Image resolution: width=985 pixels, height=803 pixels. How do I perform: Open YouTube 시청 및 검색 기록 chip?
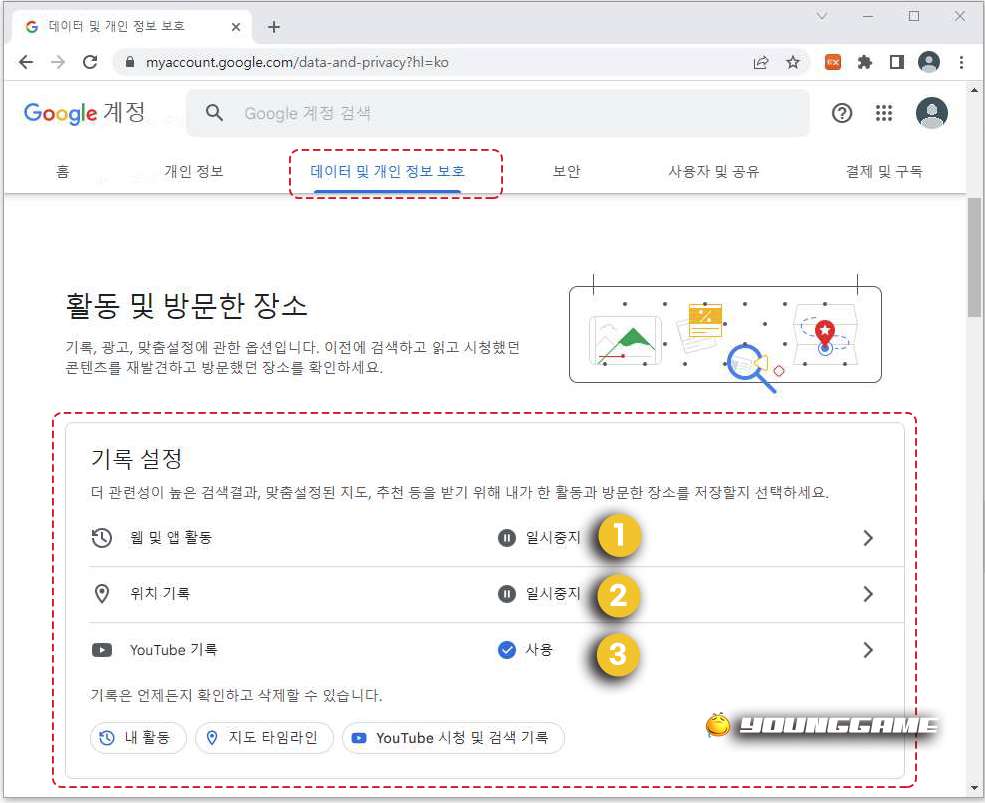pos(453,738)
